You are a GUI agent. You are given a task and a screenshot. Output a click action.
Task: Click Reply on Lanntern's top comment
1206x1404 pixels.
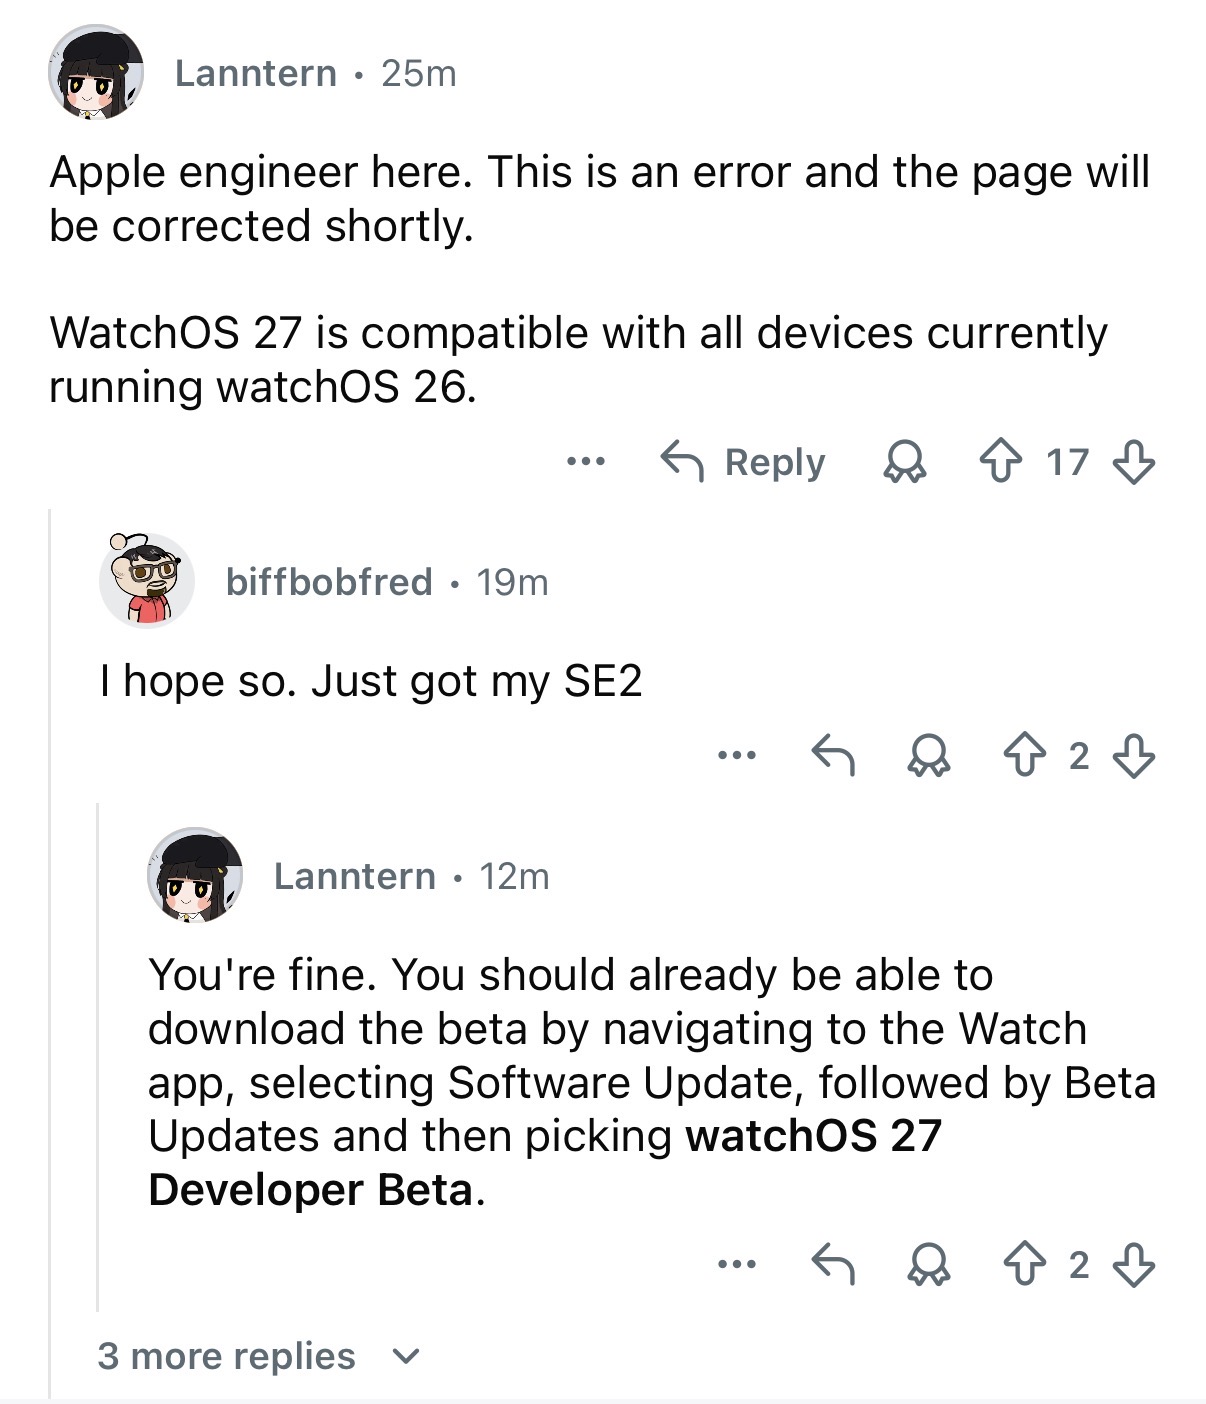point(743,462)
